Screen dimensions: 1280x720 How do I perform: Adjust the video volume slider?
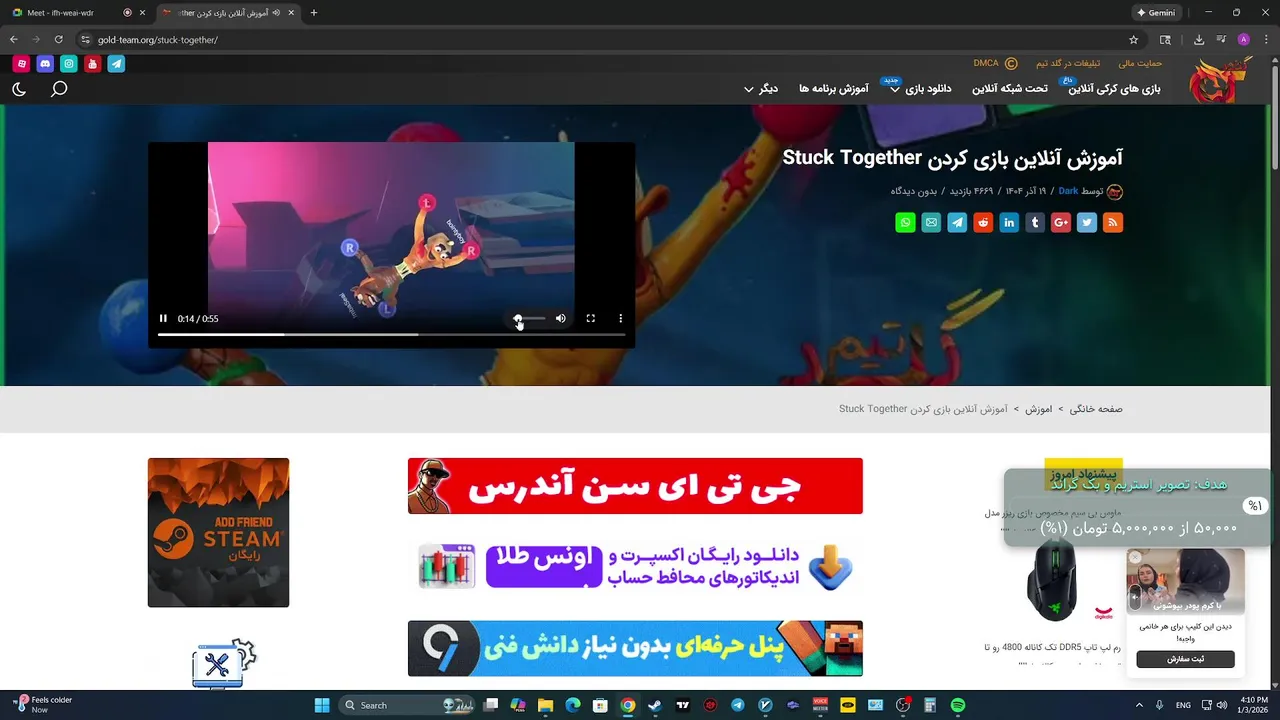(530, 319)
